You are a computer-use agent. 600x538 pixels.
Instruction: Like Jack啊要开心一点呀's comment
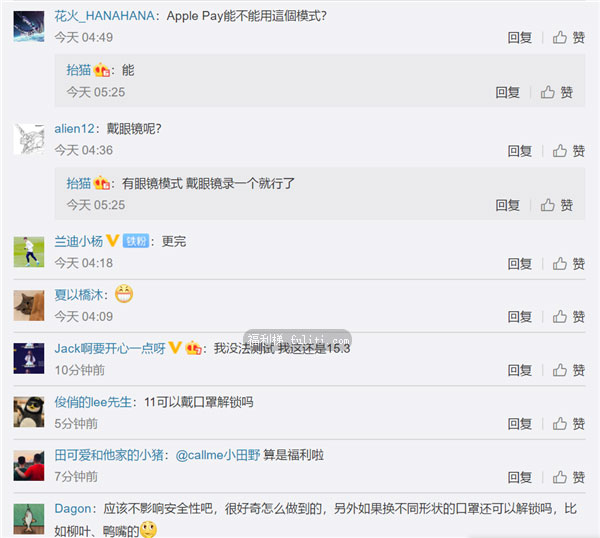click(568, 370)
